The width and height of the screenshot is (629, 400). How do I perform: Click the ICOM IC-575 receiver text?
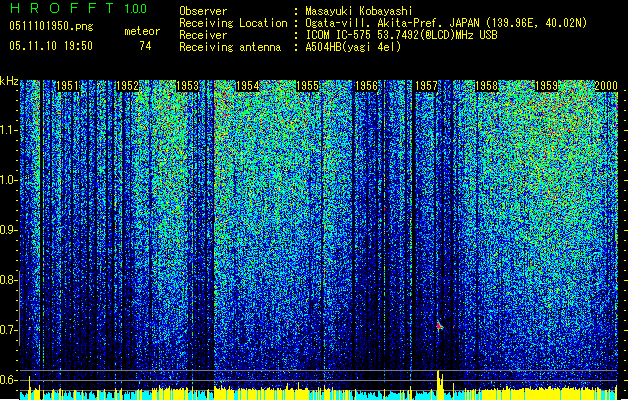(401, 35)
